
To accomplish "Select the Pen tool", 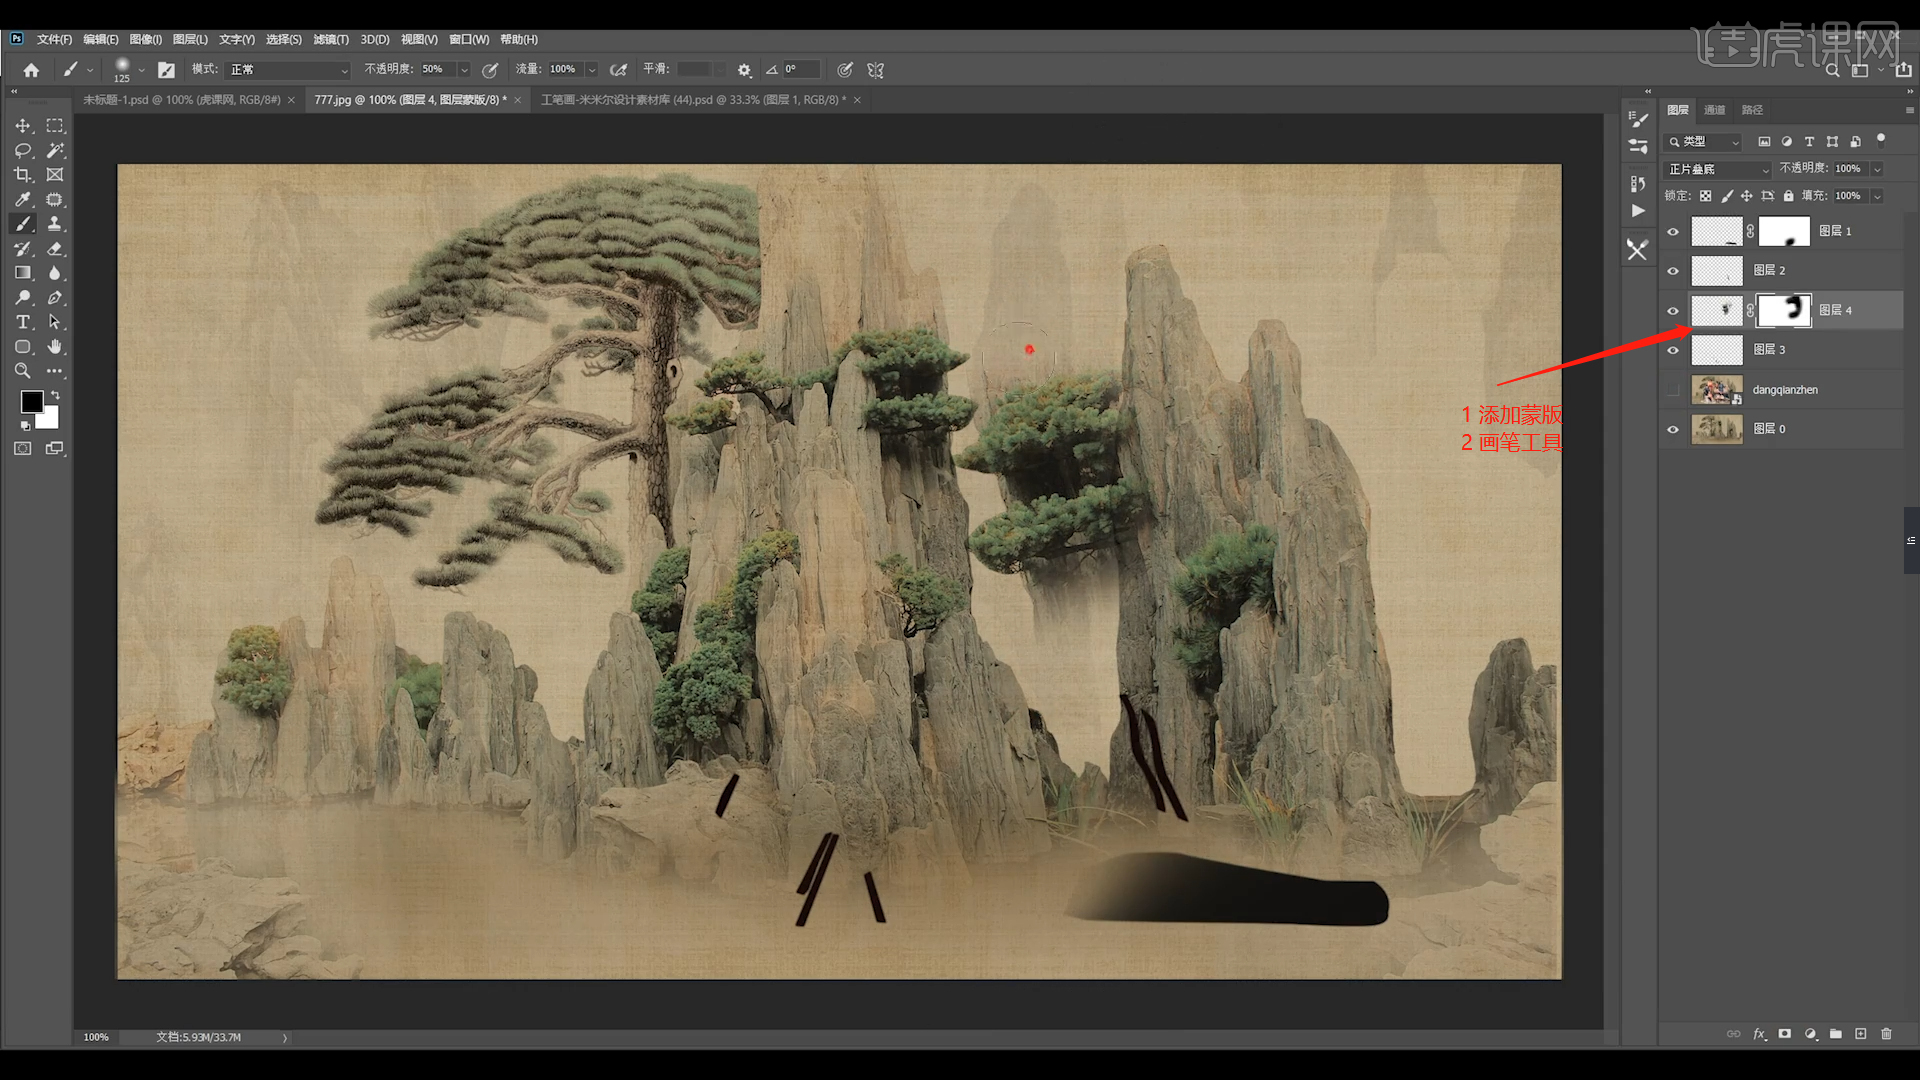I will tap(55, 298).
